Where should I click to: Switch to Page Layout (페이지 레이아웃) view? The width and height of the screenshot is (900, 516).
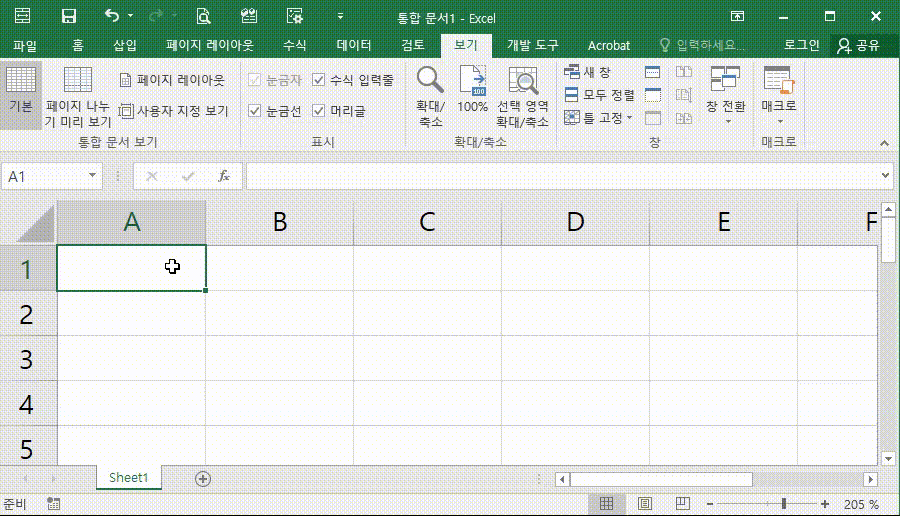(172, 80)
